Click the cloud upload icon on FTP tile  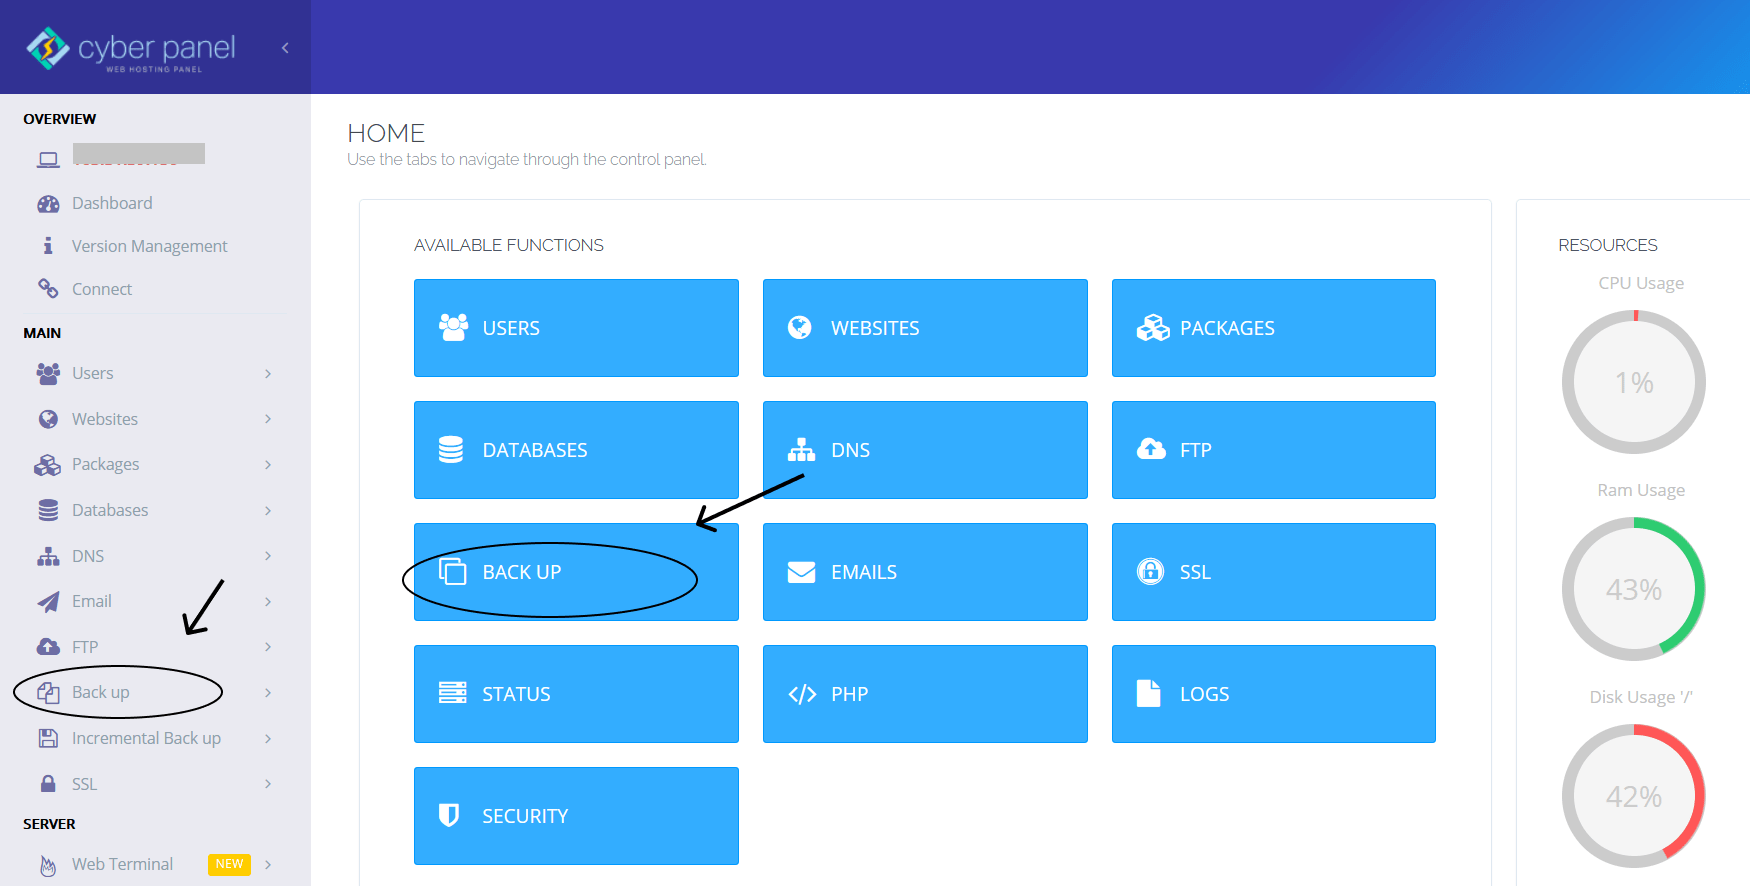[x=1151, y=449]
